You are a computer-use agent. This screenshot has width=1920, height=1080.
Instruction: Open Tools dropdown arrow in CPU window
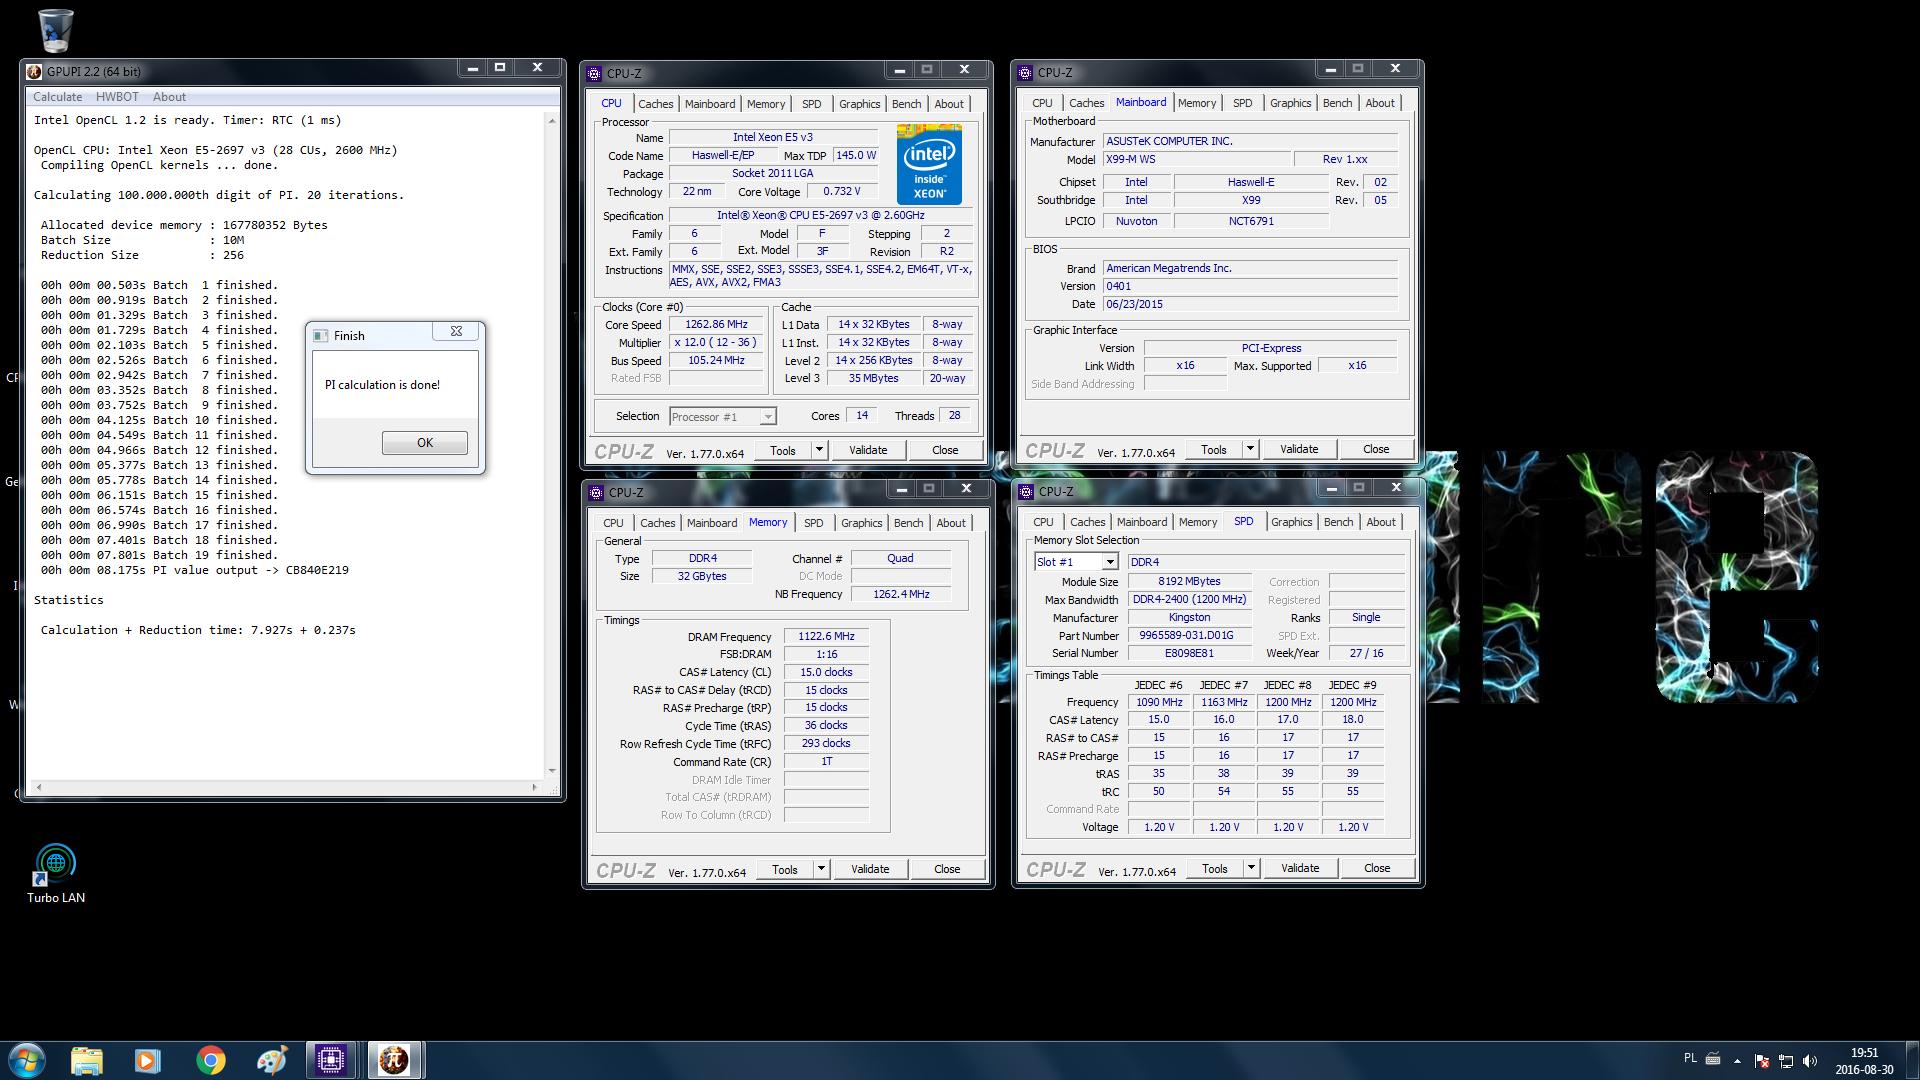tap(819, 450)
